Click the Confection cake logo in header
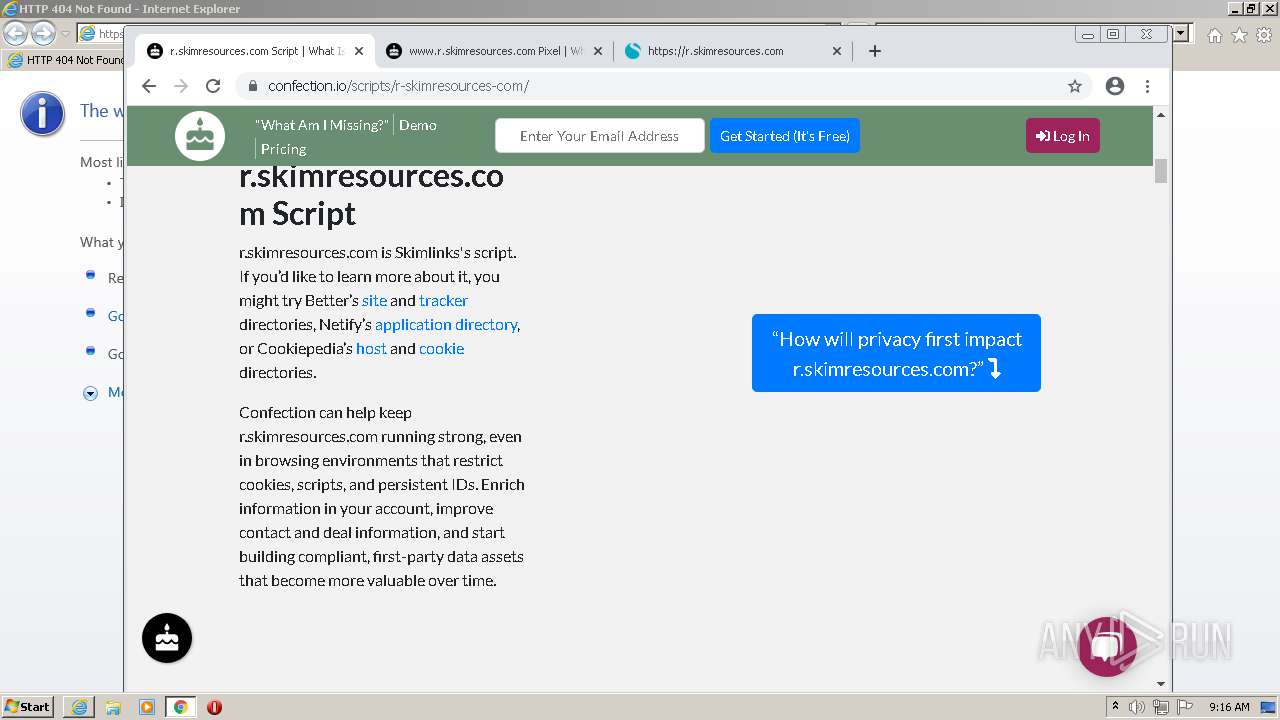The height and width of the screenshot is (720, 1280). 200,136
